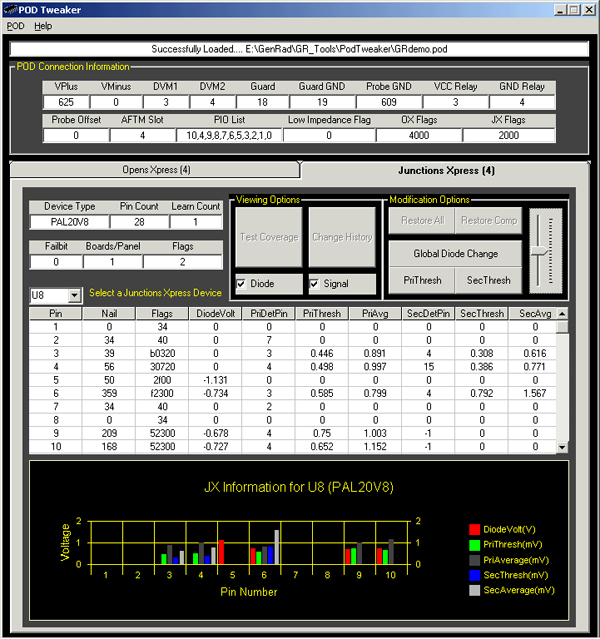Click the Boards/Panel field showing 1
The width and height of the screenshot is (600, 639).
click(x=112, y=262)
